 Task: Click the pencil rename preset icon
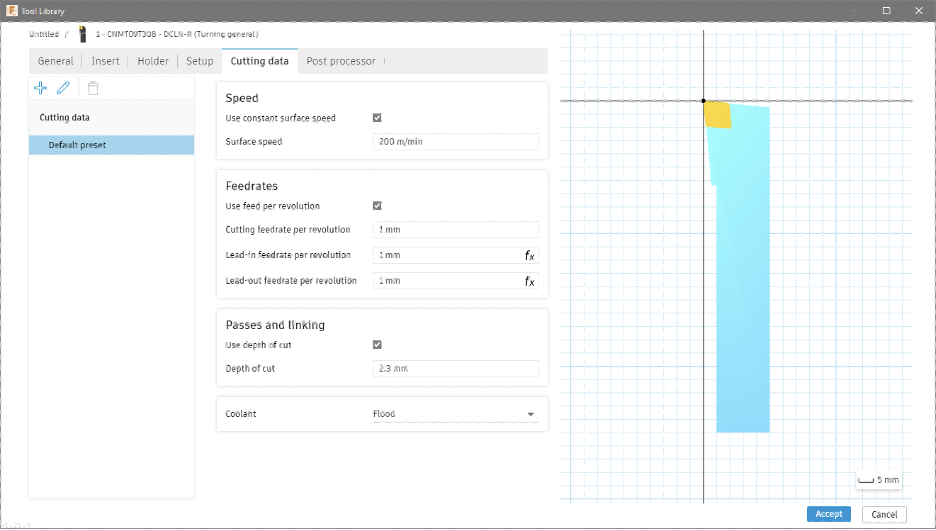coord(63,88)
